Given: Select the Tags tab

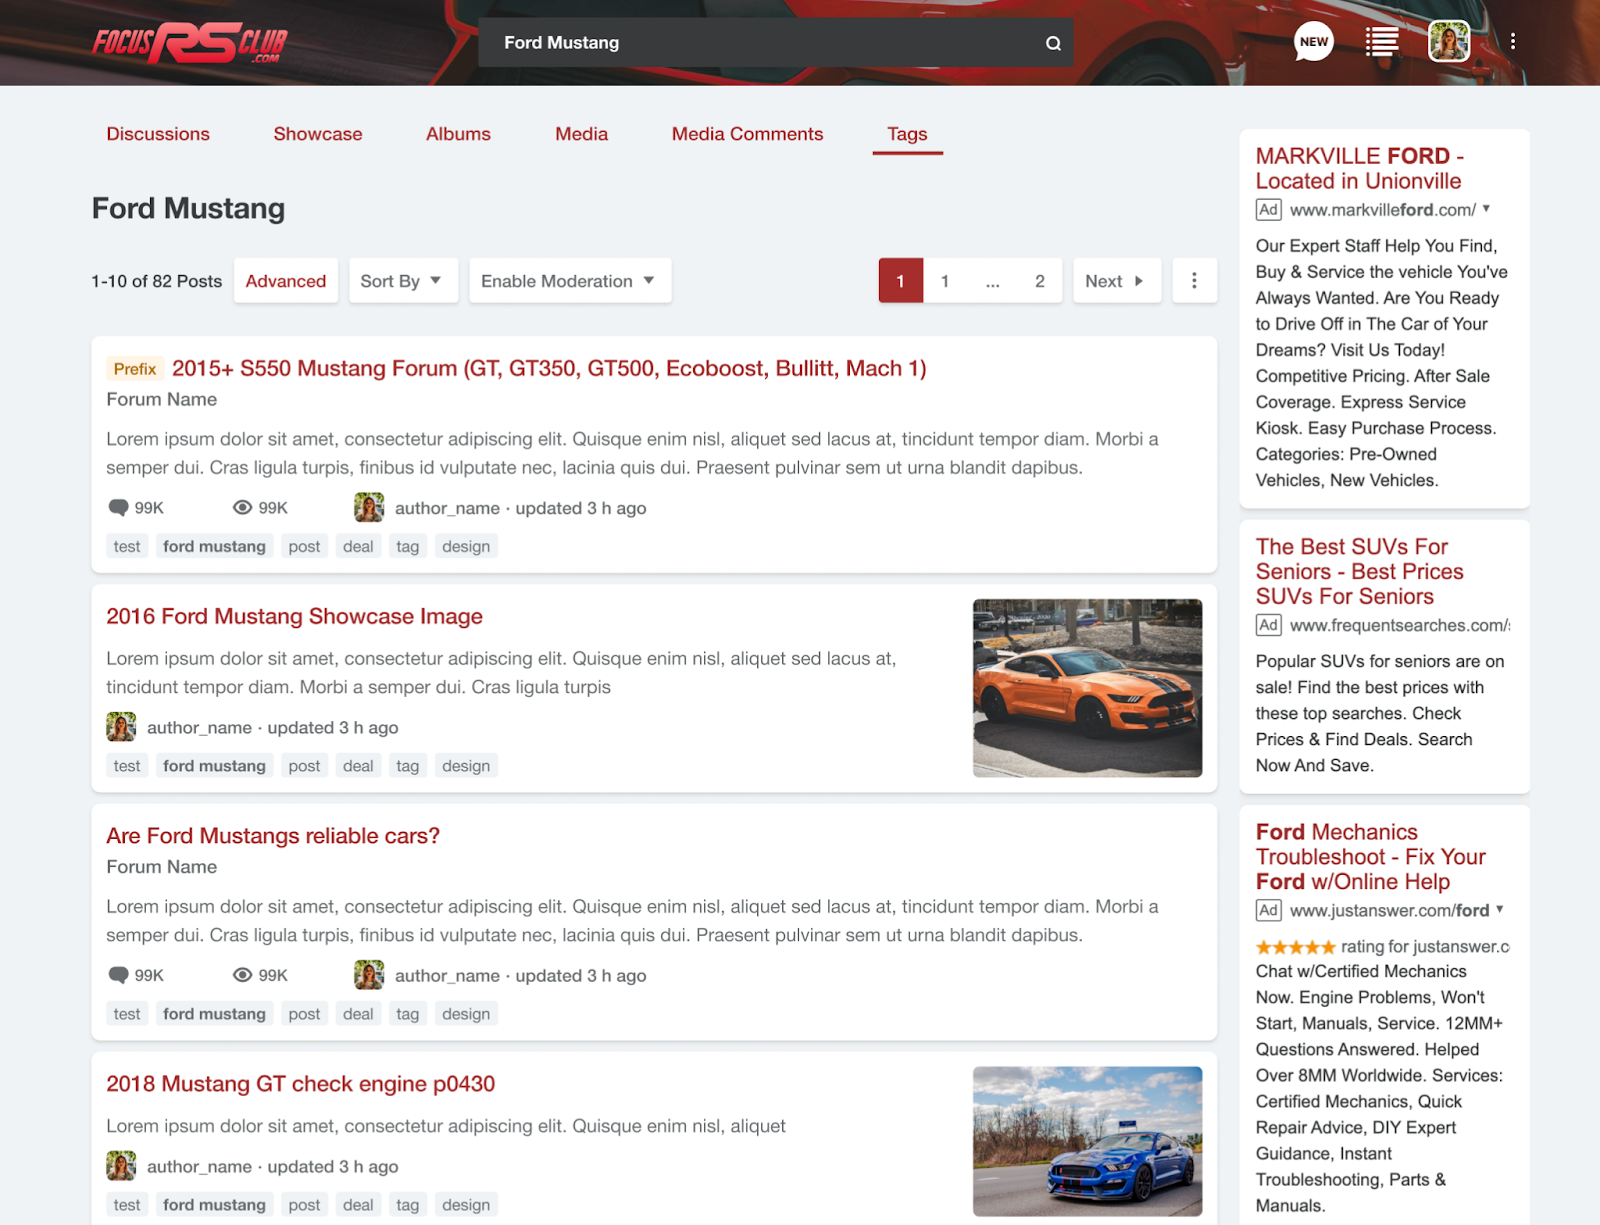Looking at the screenshot, I should (907, 134).
